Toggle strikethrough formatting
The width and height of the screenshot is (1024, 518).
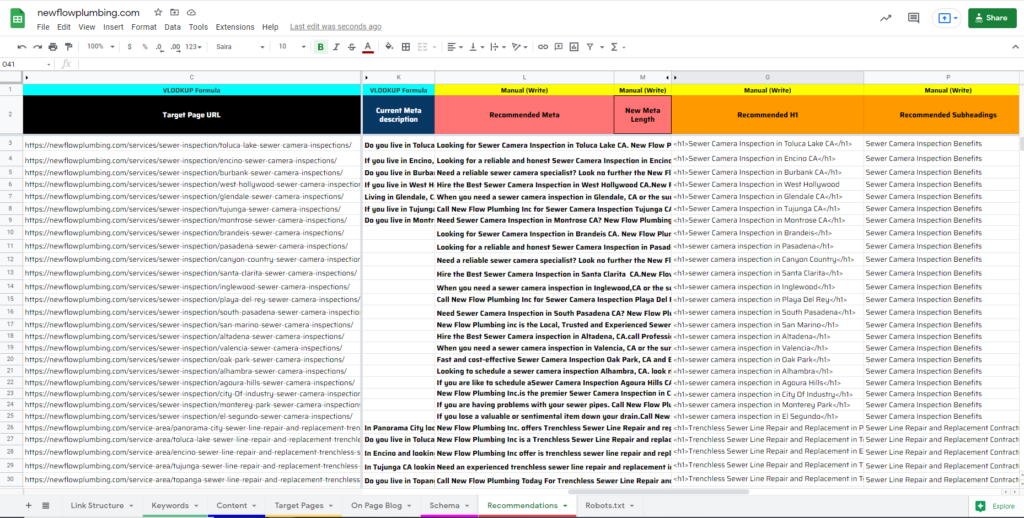coord(352,47)
